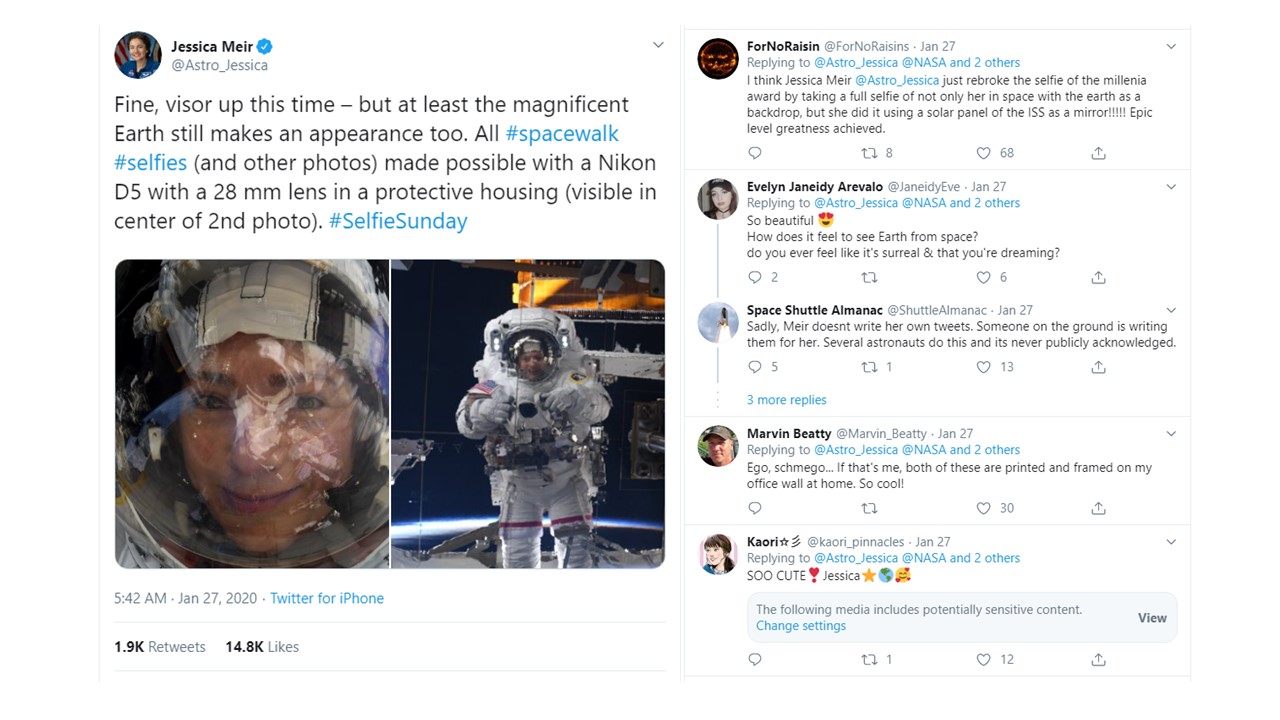This screenshot has width=1280, height=720.
Task: Like Evelyn Janeidy Arevalo's reply
Action: pos(983,277)
